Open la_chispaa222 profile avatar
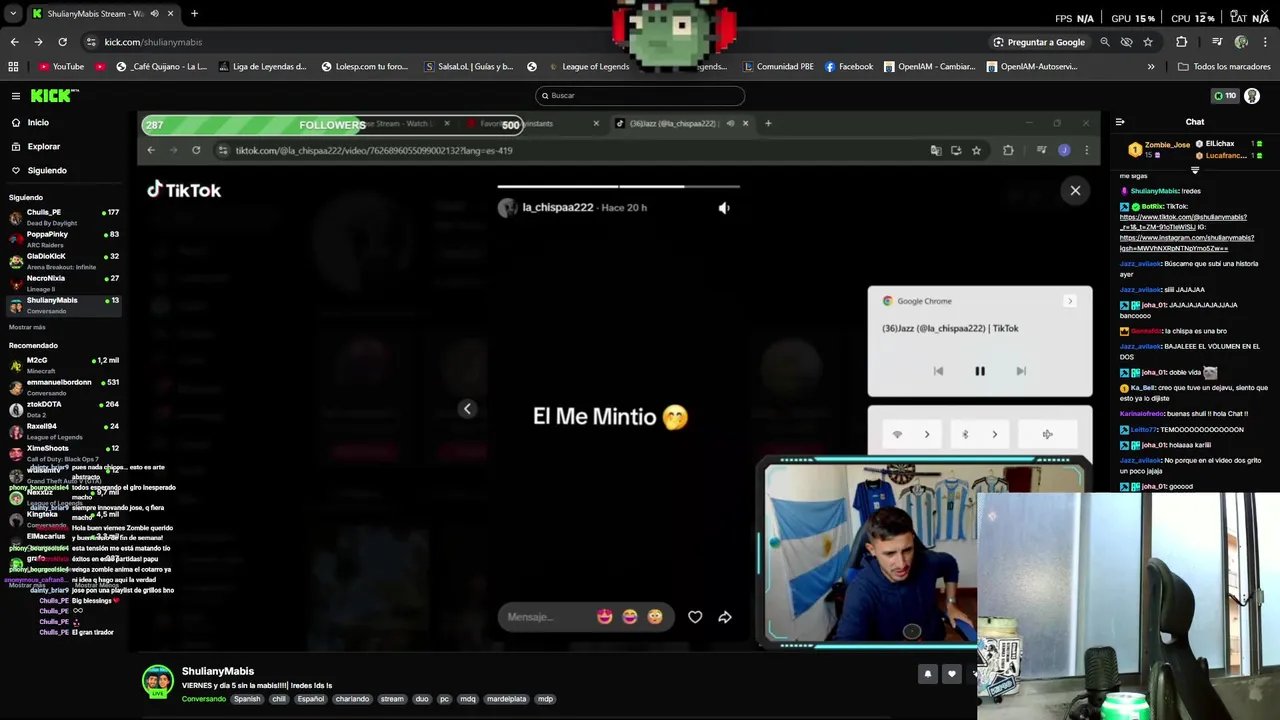The height and width of the screenshot is (720, 1280). coord(507,207)
